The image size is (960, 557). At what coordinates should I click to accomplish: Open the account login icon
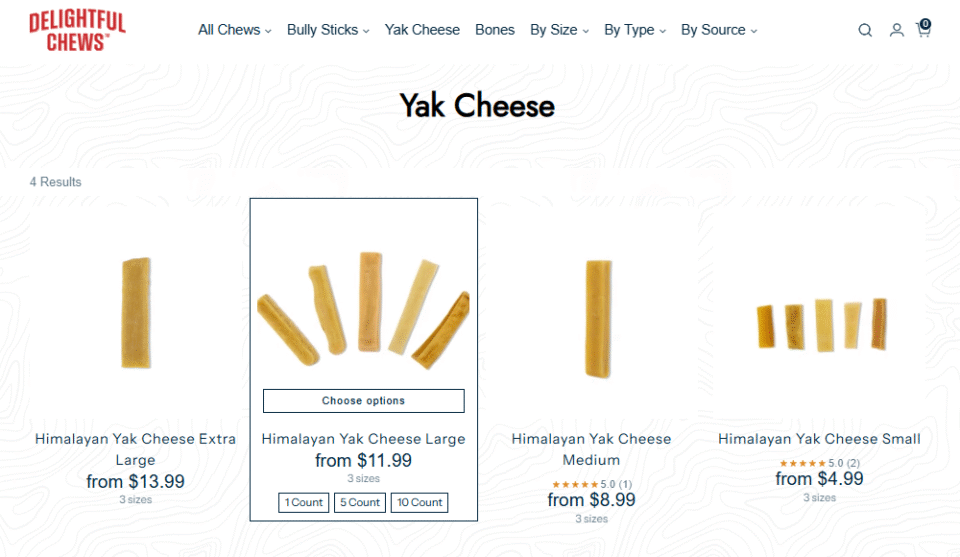tap(897, 30)
